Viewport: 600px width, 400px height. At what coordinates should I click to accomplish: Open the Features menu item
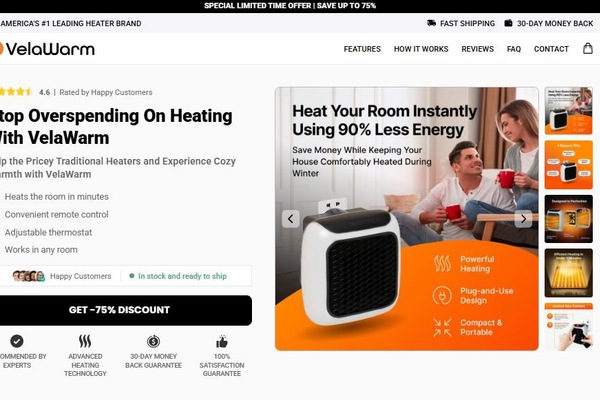tap(362, 49)
